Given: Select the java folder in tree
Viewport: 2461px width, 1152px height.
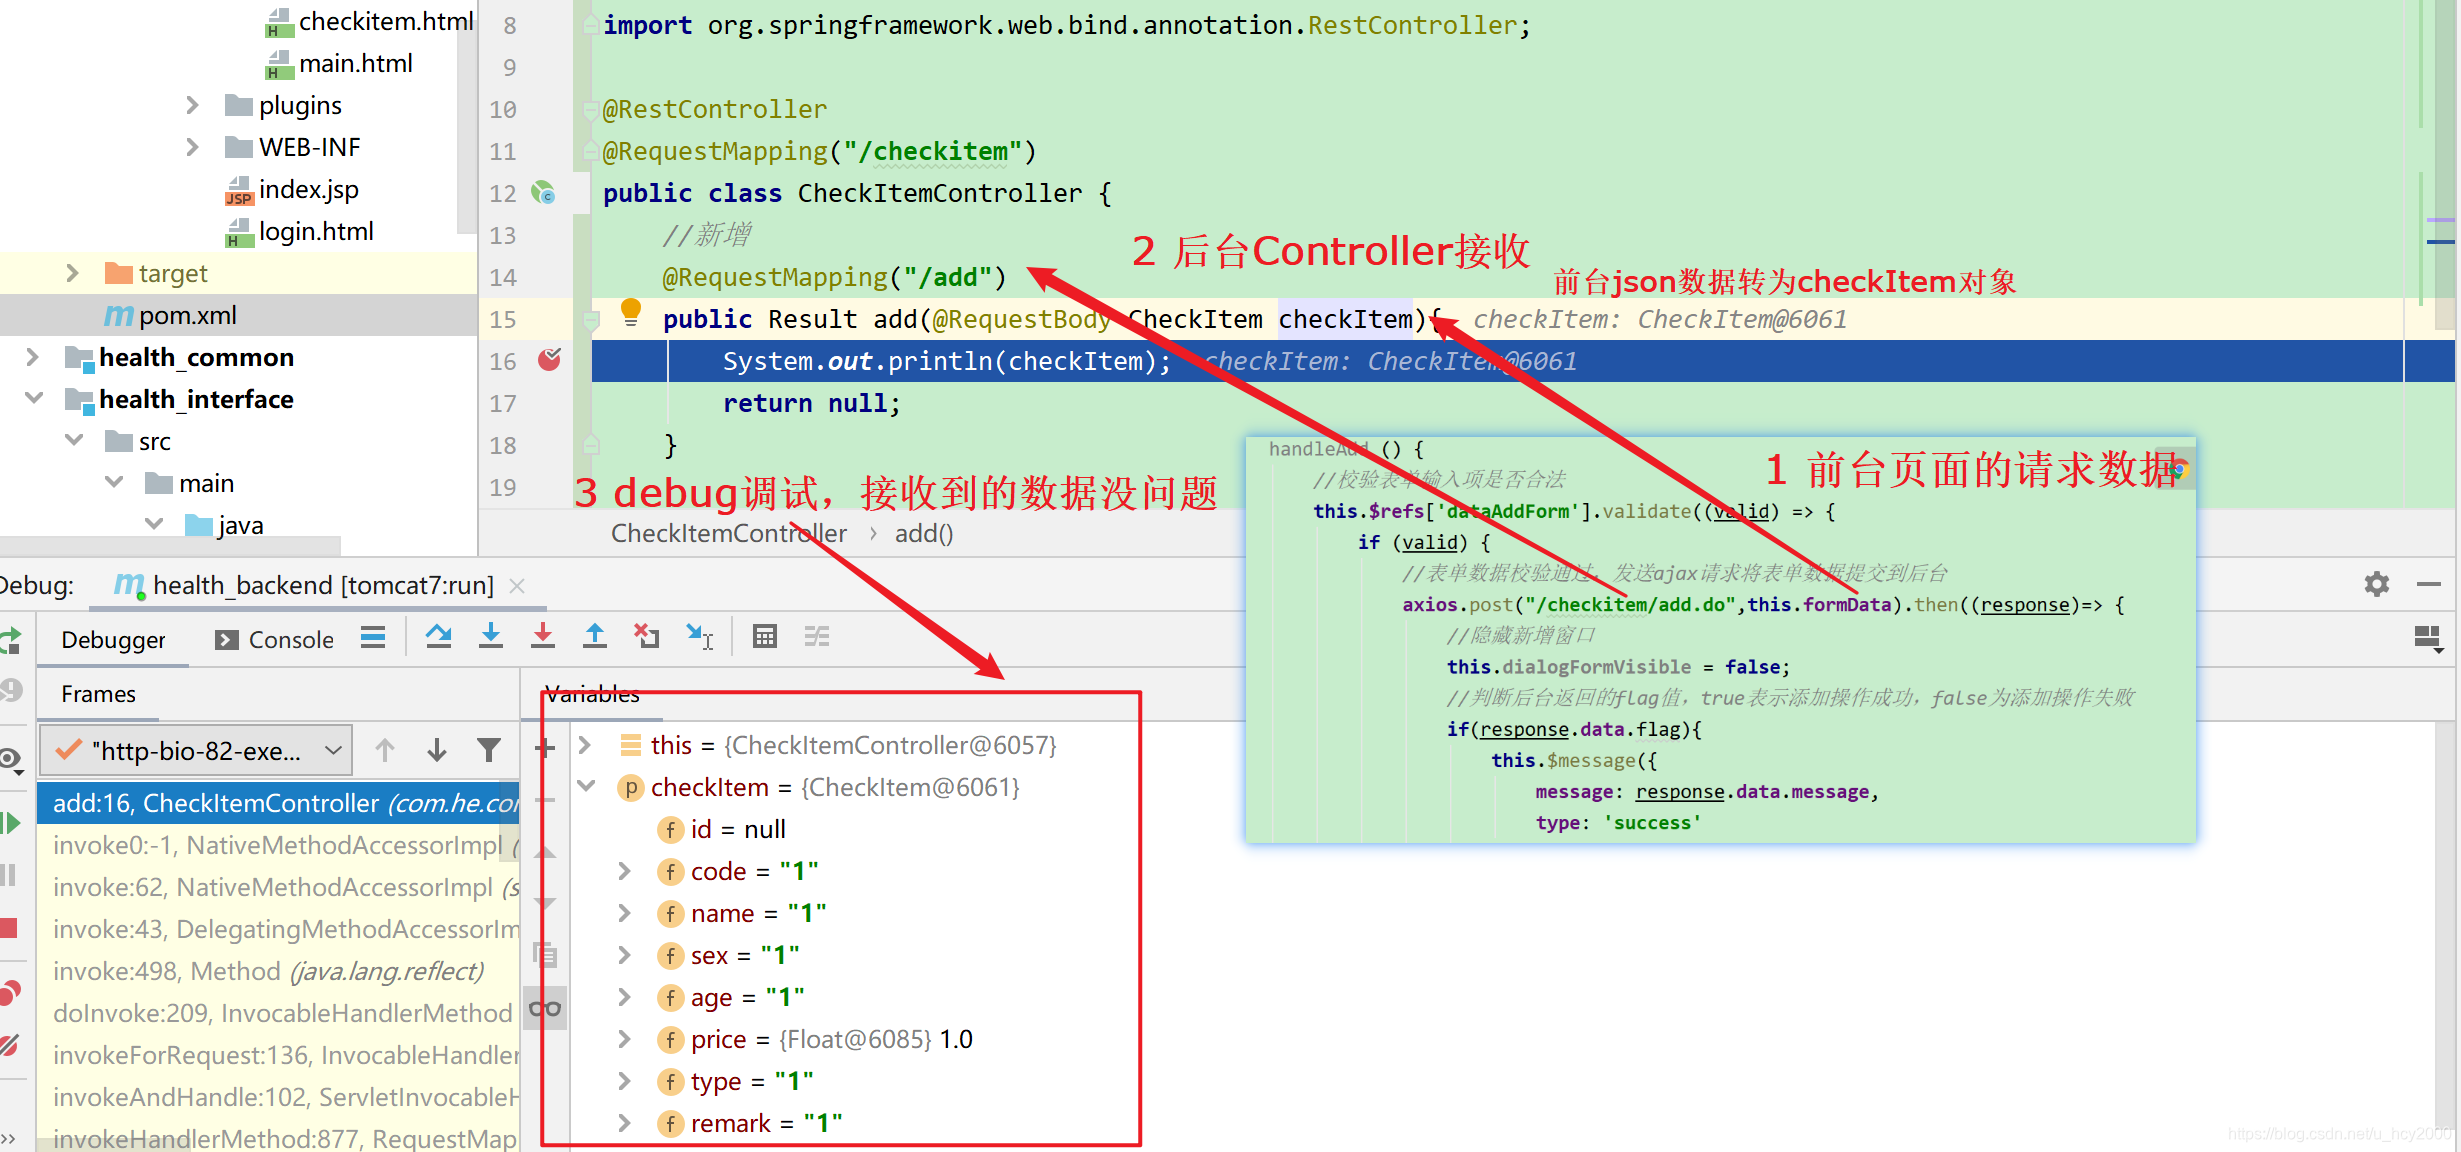Looking at the screenshot, I should pos(225,525).
